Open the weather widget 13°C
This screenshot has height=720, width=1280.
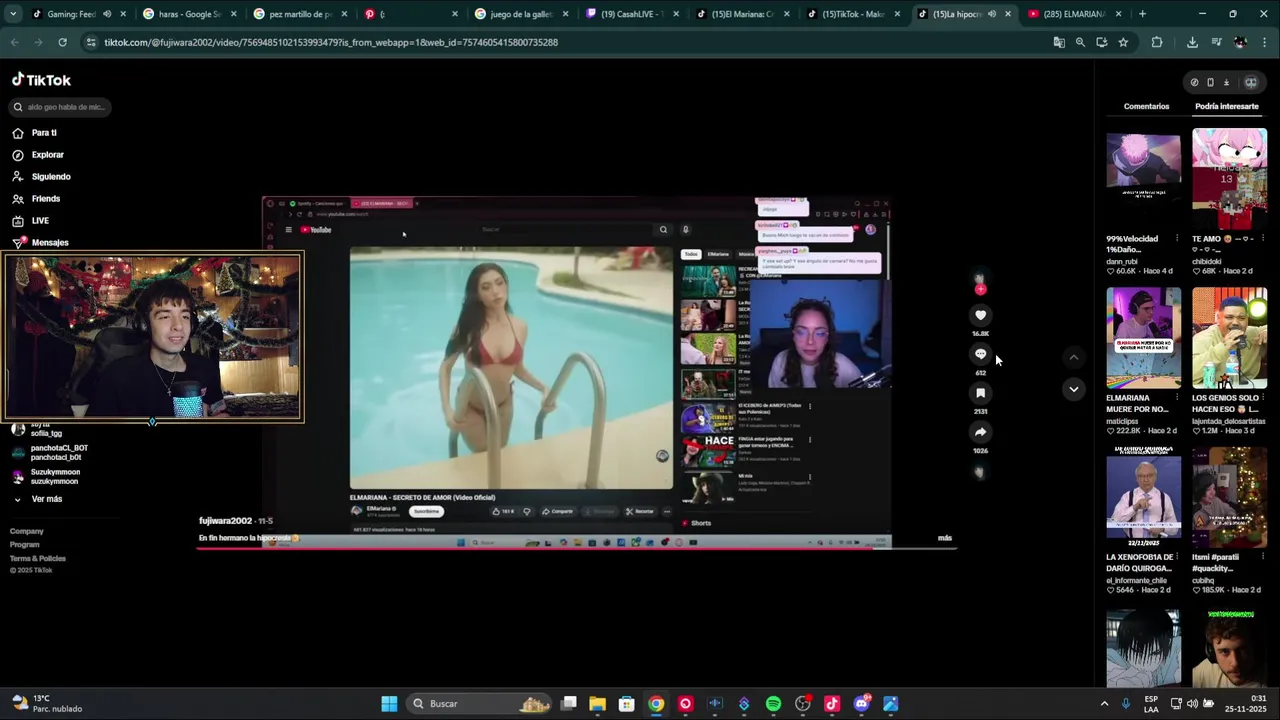(x=46, y=704)
